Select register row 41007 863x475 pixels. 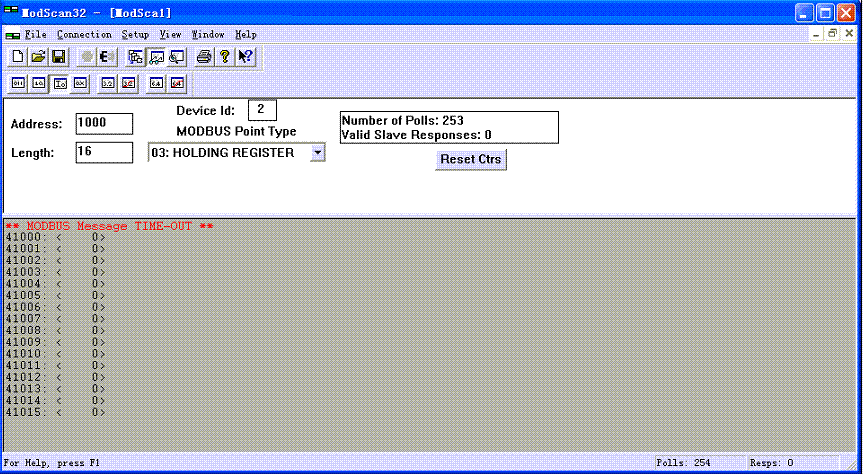[x=55, y=319]
